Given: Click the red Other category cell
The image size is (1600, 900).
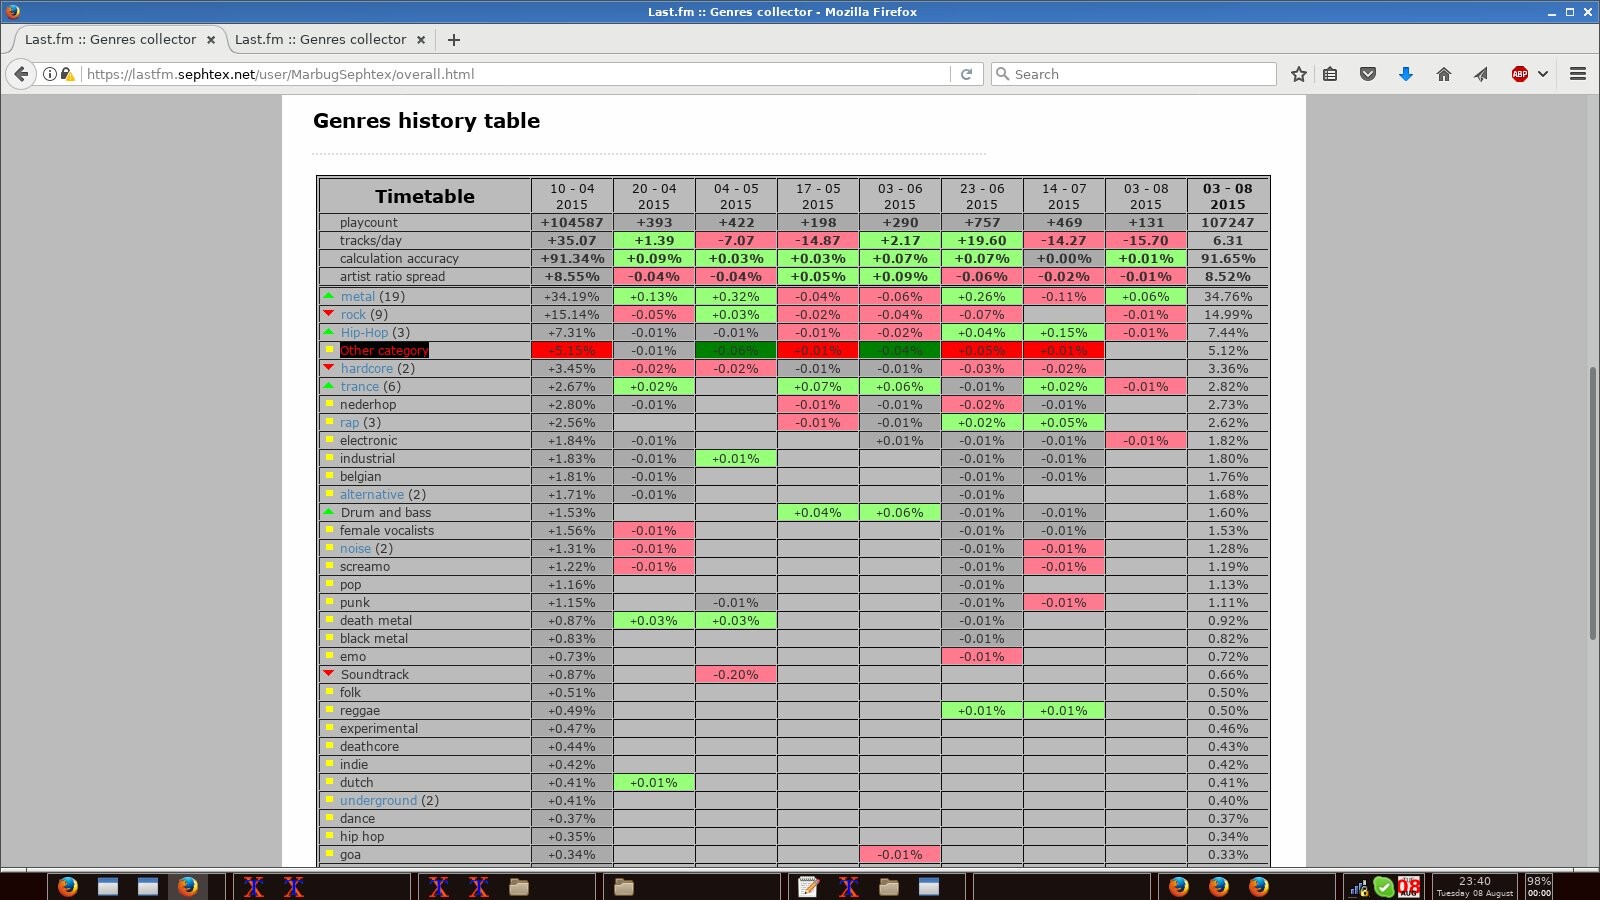Looking at the screenshot, I should click(x=384, y=351).
